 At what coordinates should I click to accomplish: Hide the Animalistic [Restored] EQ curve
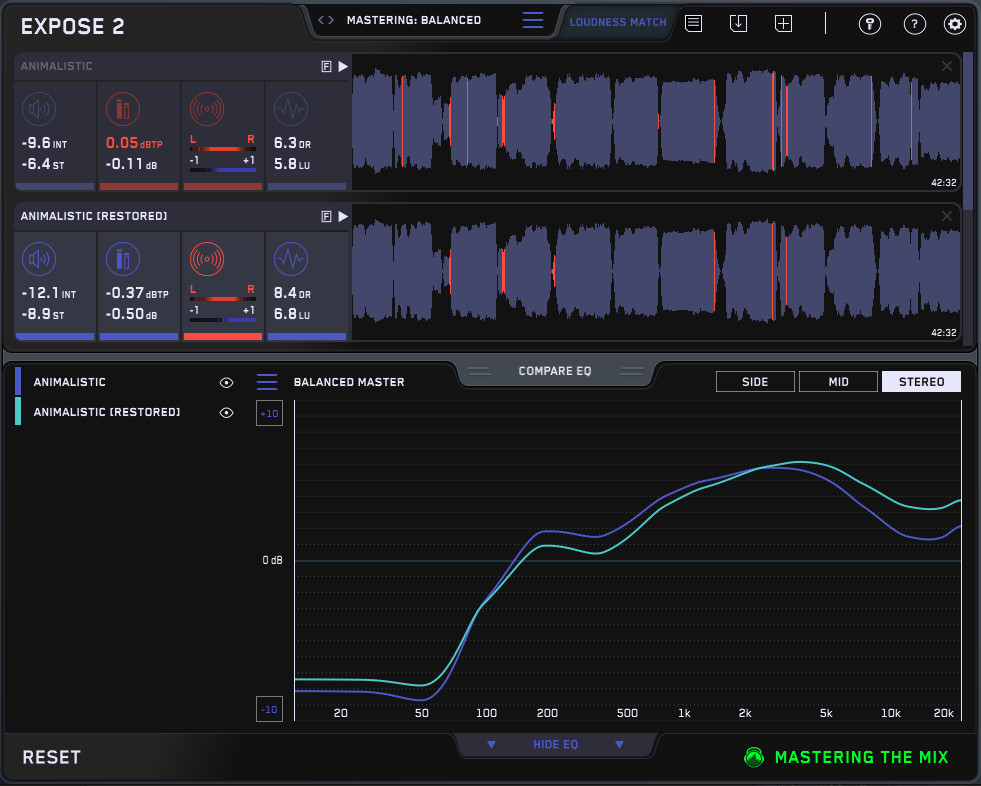pyautogui.click(x=227, y=412)
